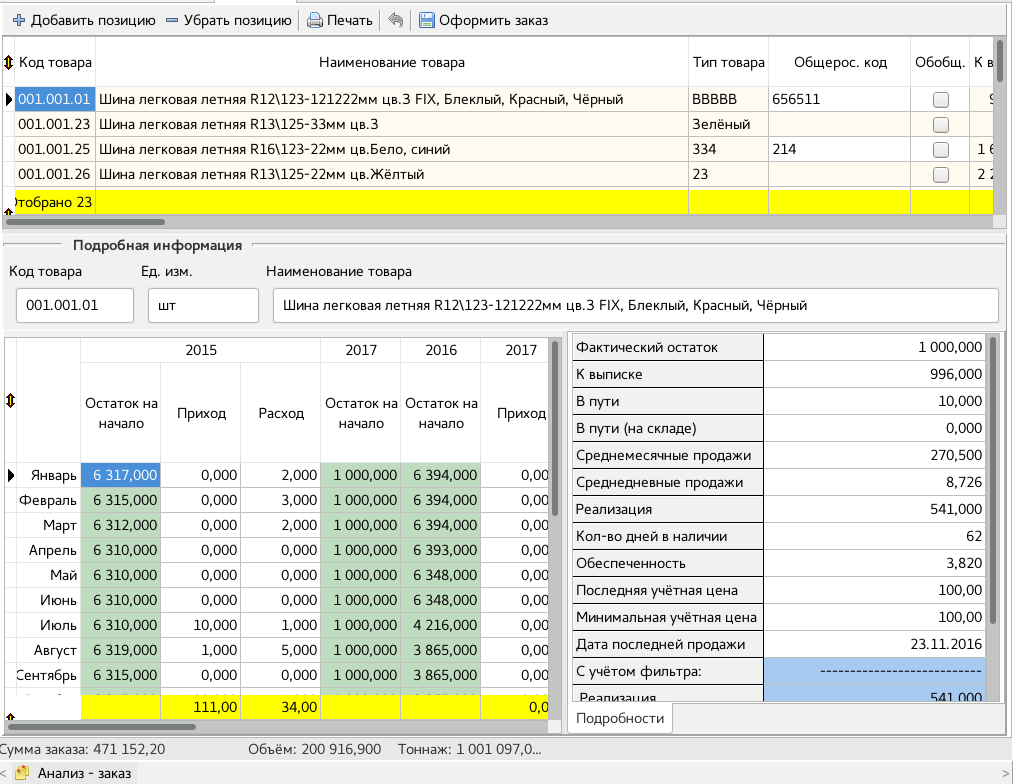Open the 'Анализ - заказ' bottom tab

[x=84, y=772]
